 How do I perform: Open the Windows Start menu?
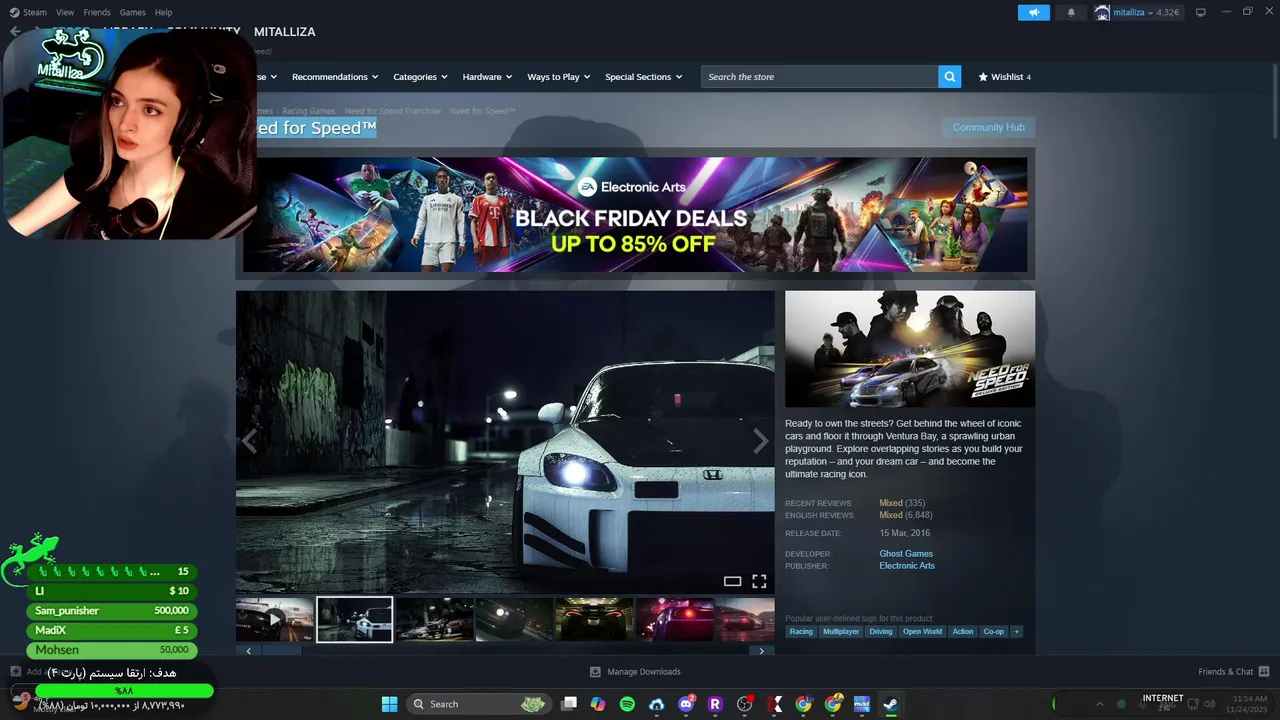pyautogui.click(x=389, y=704)
